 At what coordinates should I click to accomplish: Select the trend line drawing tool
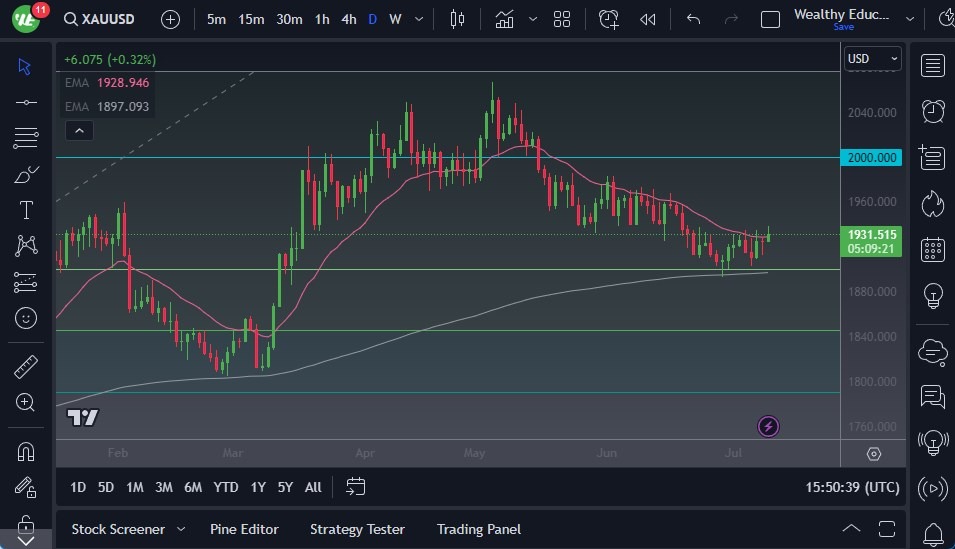click(x=26, y=102)
